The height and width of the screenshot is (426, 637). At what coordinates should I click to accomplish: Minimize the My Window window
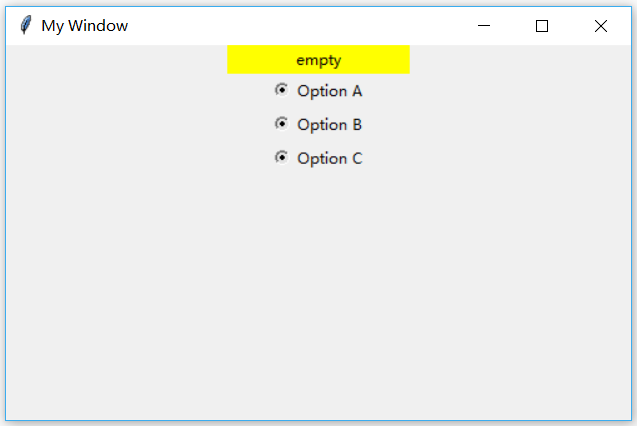pos(484,26)
